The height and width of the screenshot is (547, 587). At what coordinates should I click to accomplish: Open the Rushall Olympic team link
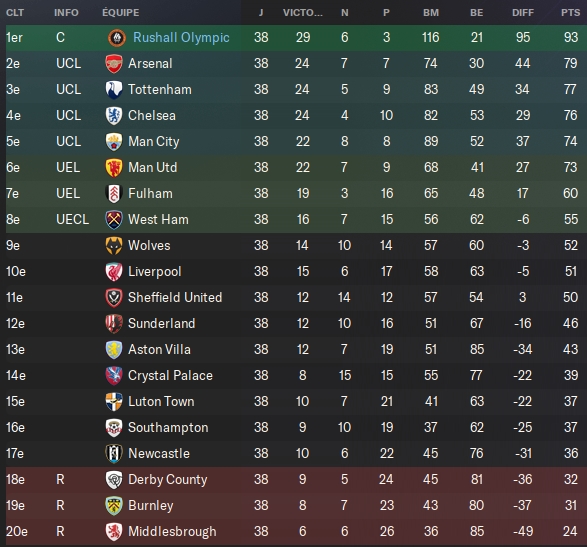[181, 37]
